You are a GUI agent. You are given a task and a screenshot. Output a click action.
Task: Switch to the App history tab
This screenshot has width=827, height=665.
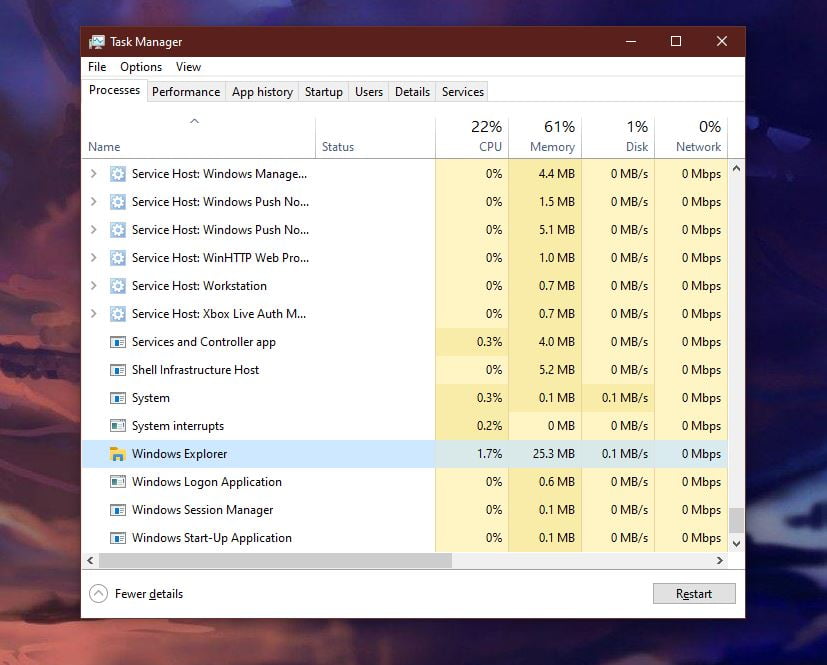(262, 92)
